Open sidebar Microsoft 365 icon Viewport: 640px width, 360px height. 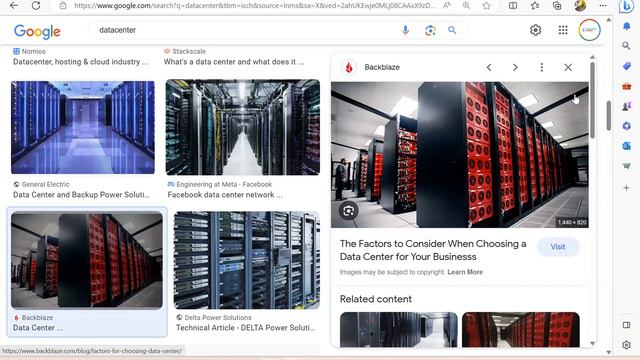tap(627, 126)
